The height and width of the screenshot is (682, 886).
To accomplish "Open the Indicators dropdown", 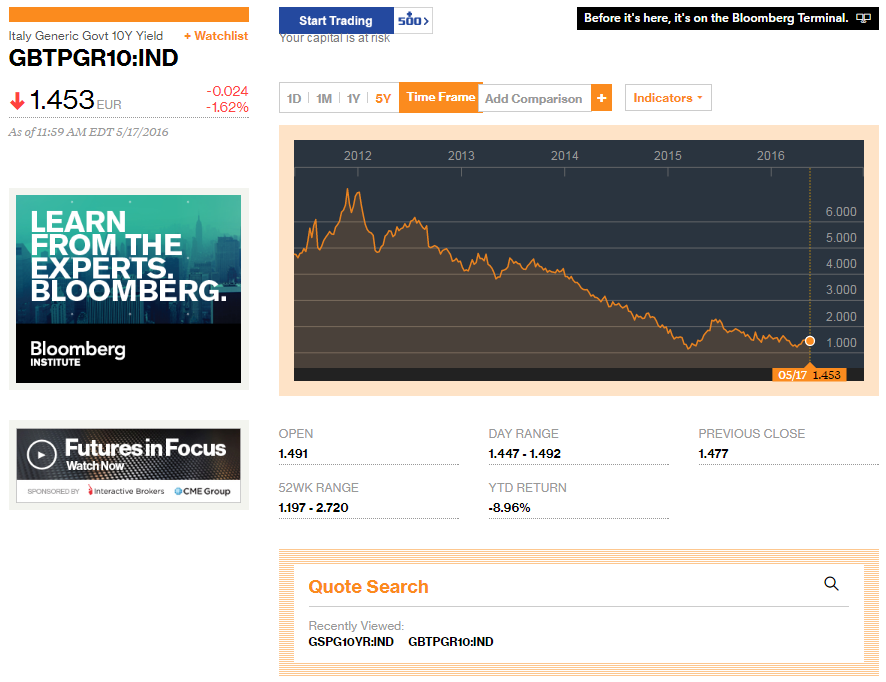I will (668, 98).
